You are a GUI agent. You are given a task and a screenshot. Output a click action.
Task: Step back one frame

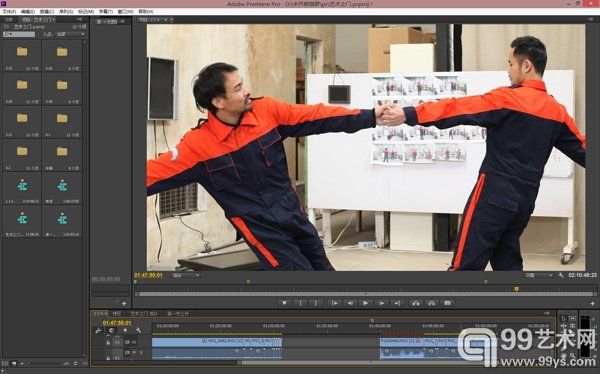tap(350, 303)
